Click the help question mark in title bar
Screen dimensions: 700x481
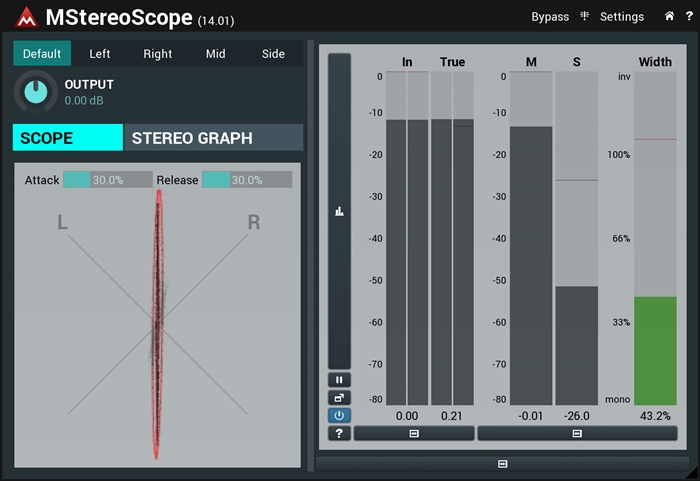pos(688,17)
